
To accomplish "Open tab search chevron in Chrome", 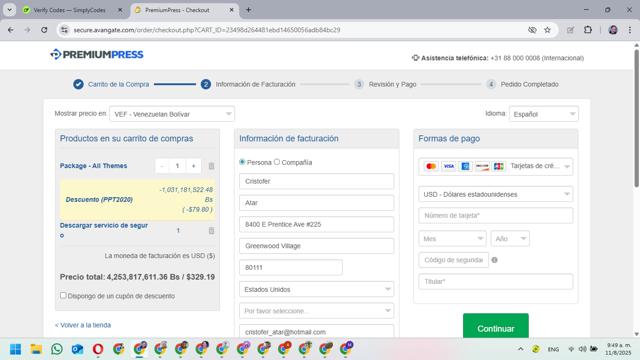I will pyautogui.click(x=9, y=10).
